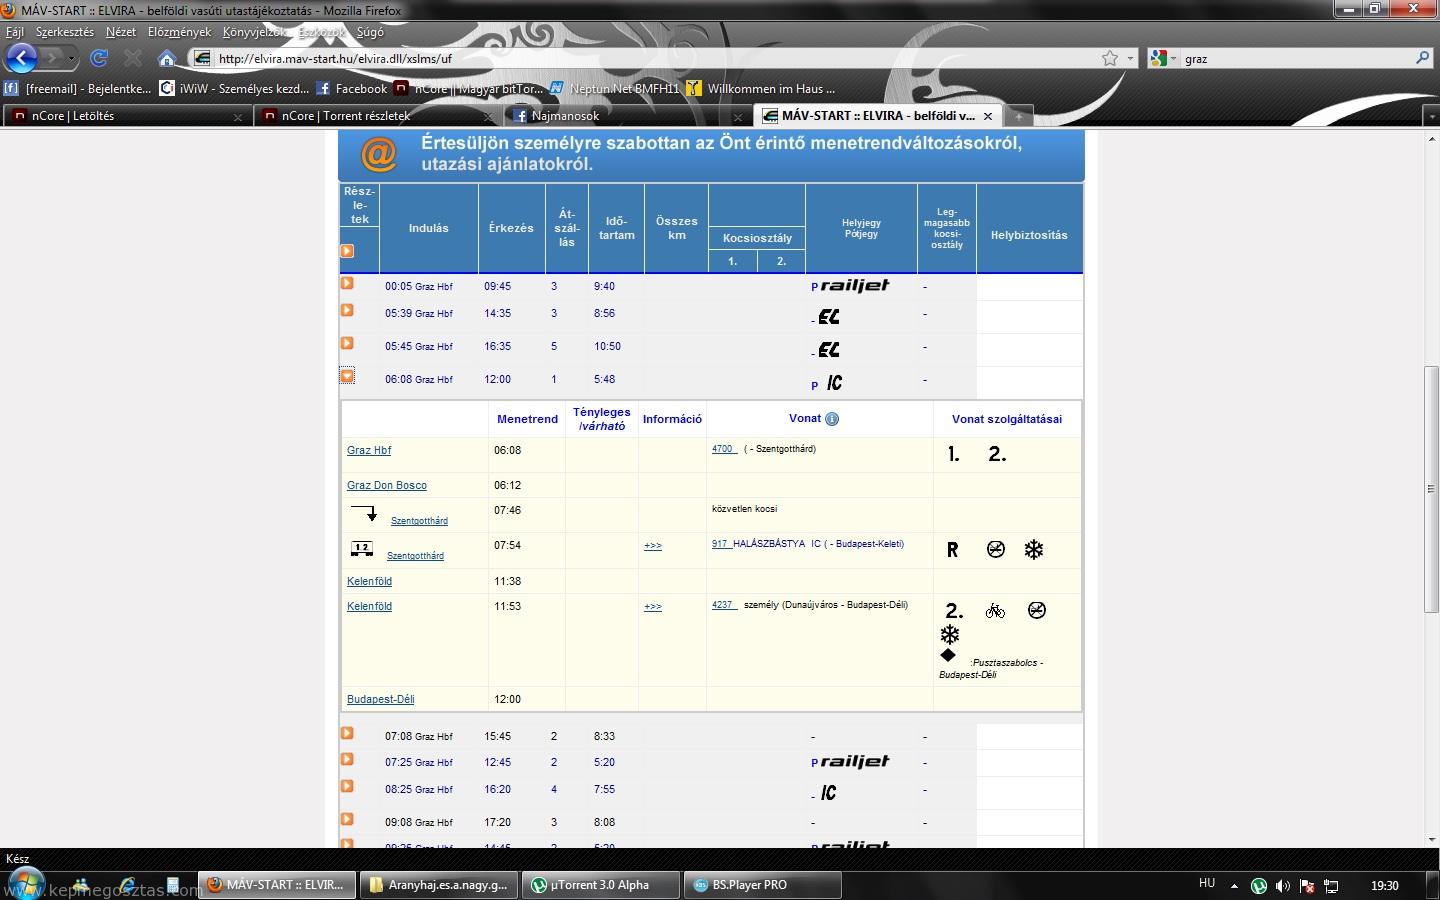Viewport: 1440px width, 900px height.
Task: Open train 4700 link
Action: pyautogui.click(x=724, y=449)
